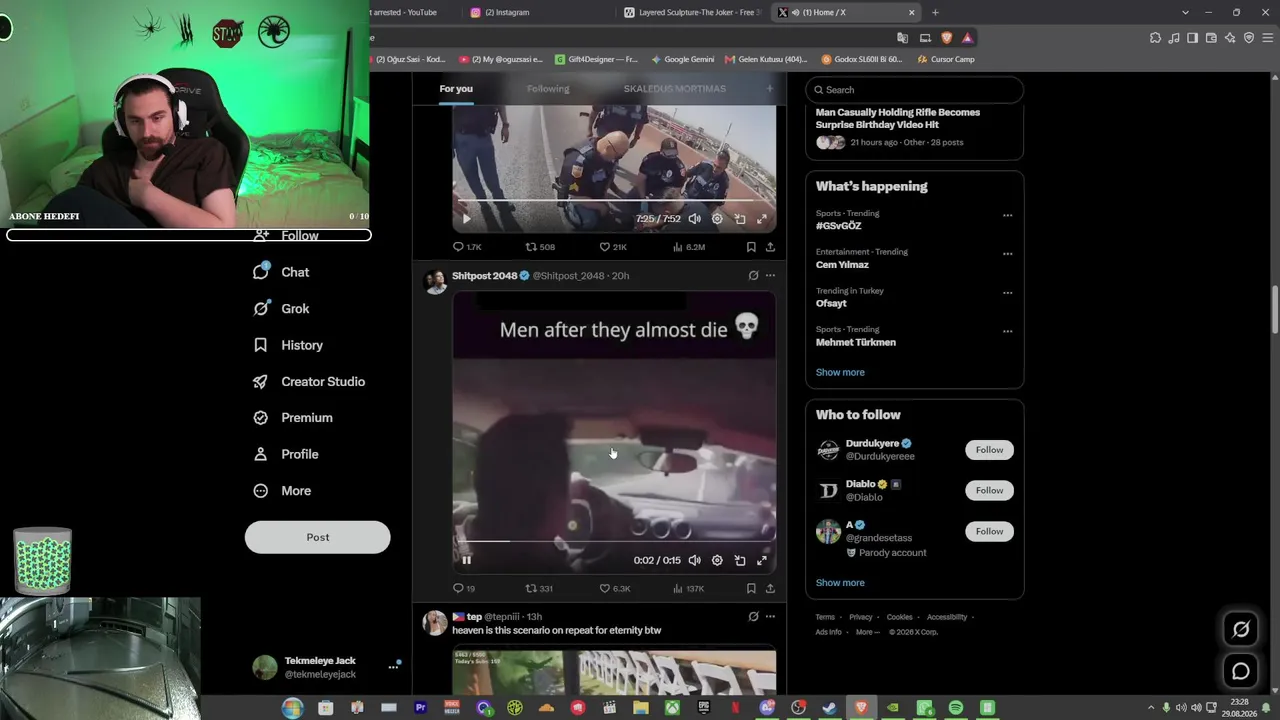Pause the Shitpost 2048 video
This screenshot has height=720, width=1280.
click(466, 560)
